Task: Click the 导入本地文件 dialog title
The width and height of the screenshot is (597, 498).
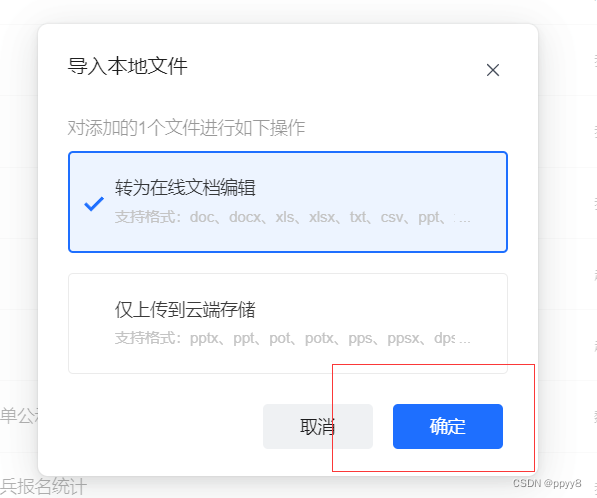Action: 128,66
